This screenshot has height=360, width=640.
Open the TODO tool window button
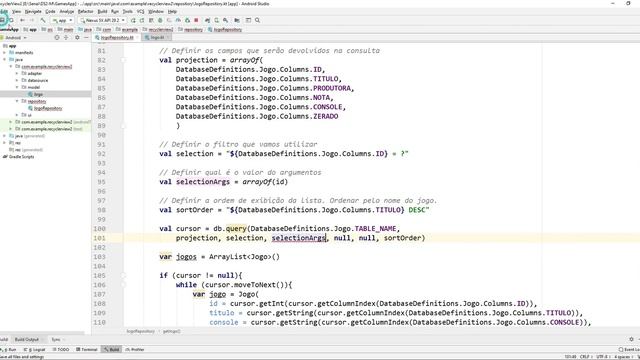pos(60,349)
